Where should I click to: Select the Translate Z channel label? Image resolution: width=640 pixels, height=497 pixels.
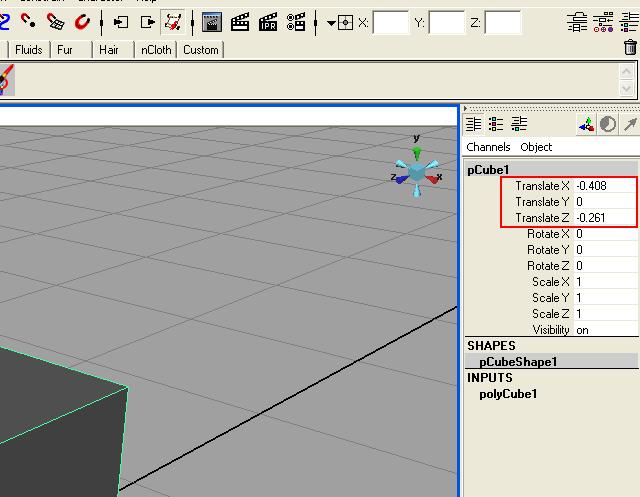coord(542,218)
